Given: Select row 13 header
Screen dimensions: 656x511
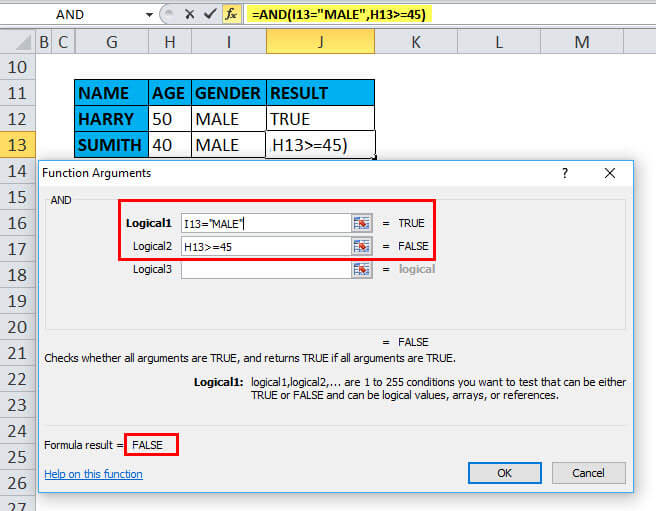Looking at the screenshot, I should (18, 145).
